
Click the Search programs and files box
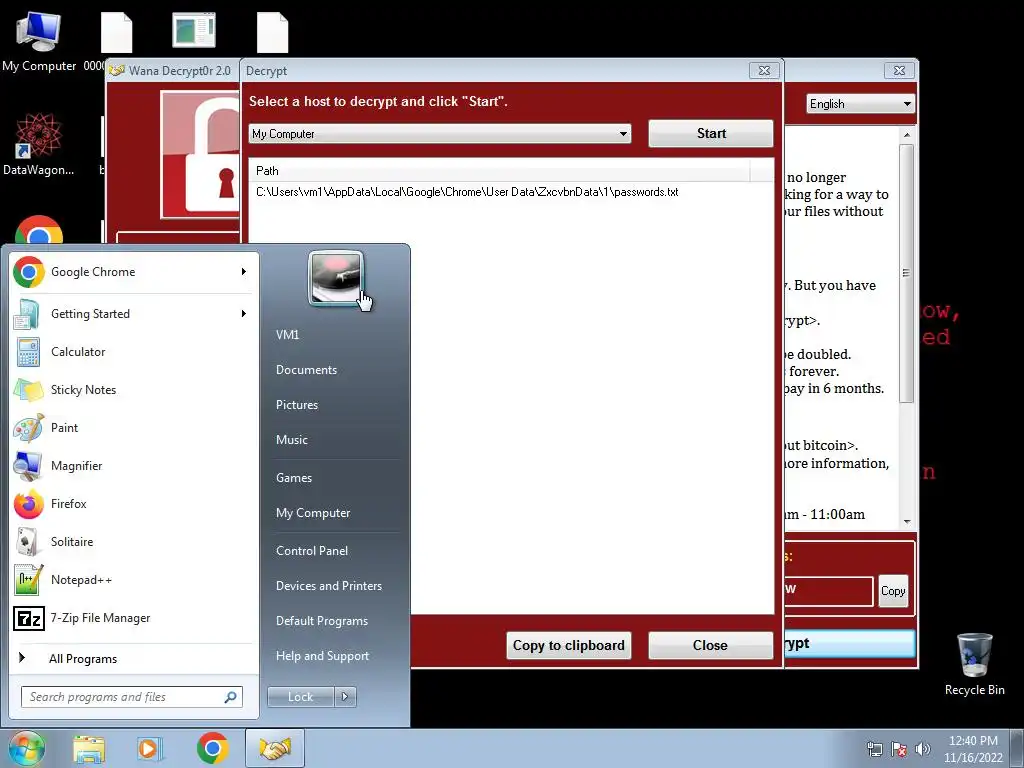coord(131,697)
